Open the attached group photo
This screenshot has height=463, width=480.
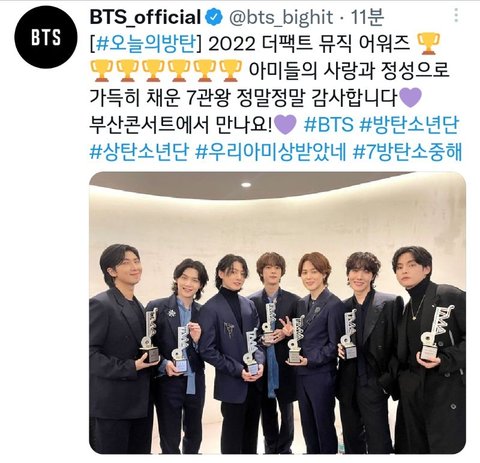[277, 313]
